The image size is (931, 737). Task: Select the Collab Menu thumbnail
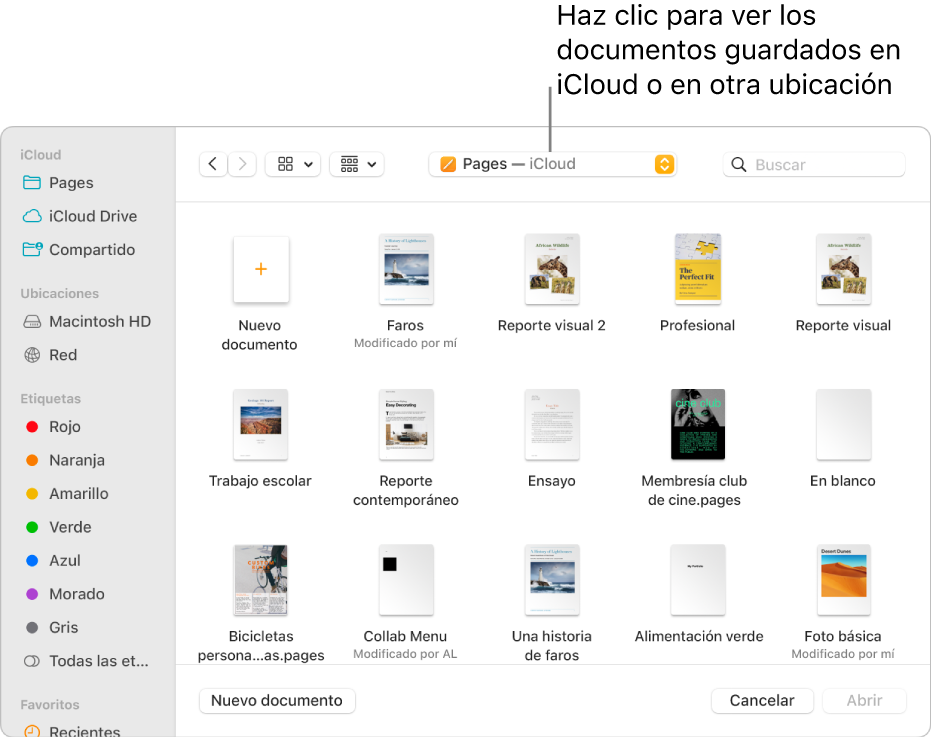pyautogui.click(x=406, y=580)
